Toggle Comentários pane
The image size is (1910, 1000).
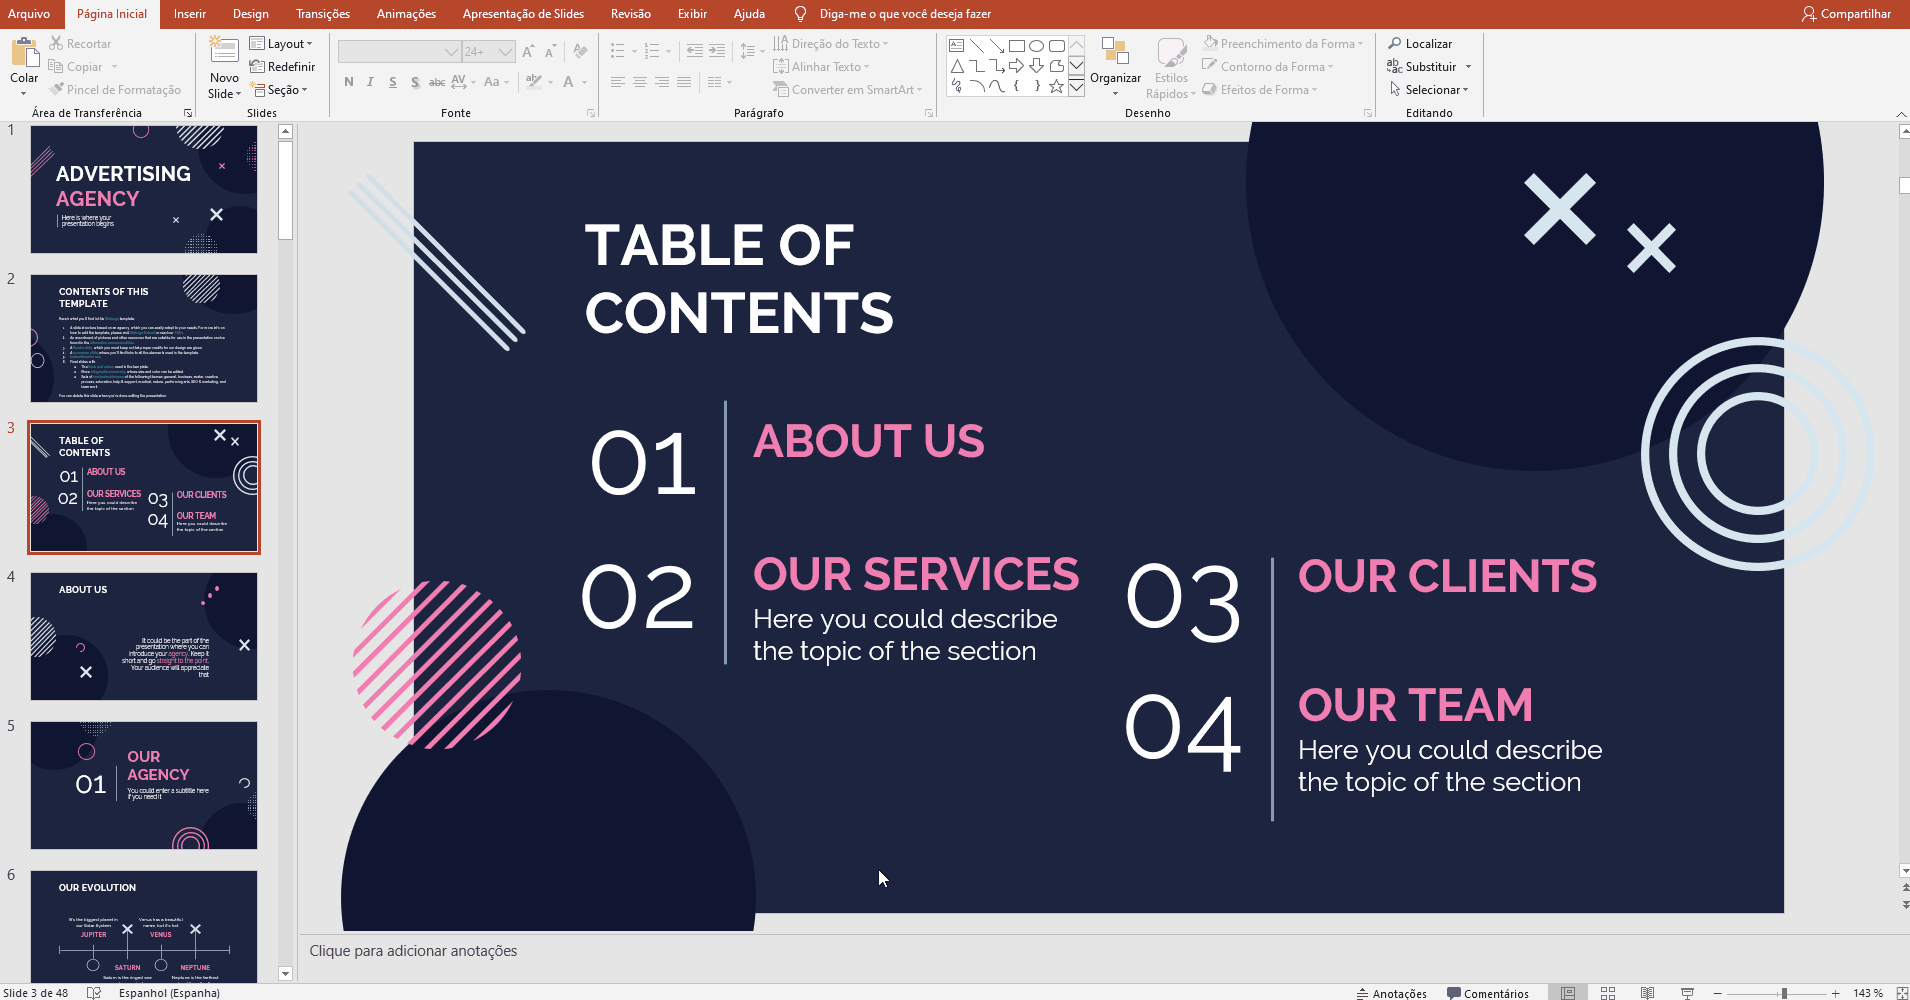point(1488,993)
